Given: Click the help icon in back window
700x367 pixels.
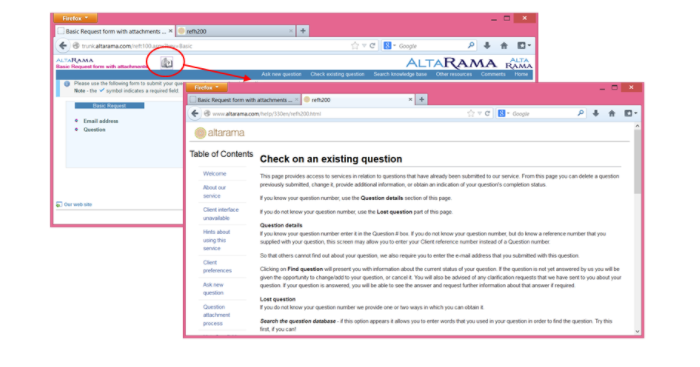Looking at the screenshot, I should pyautogui.click(x=167, y=63).
